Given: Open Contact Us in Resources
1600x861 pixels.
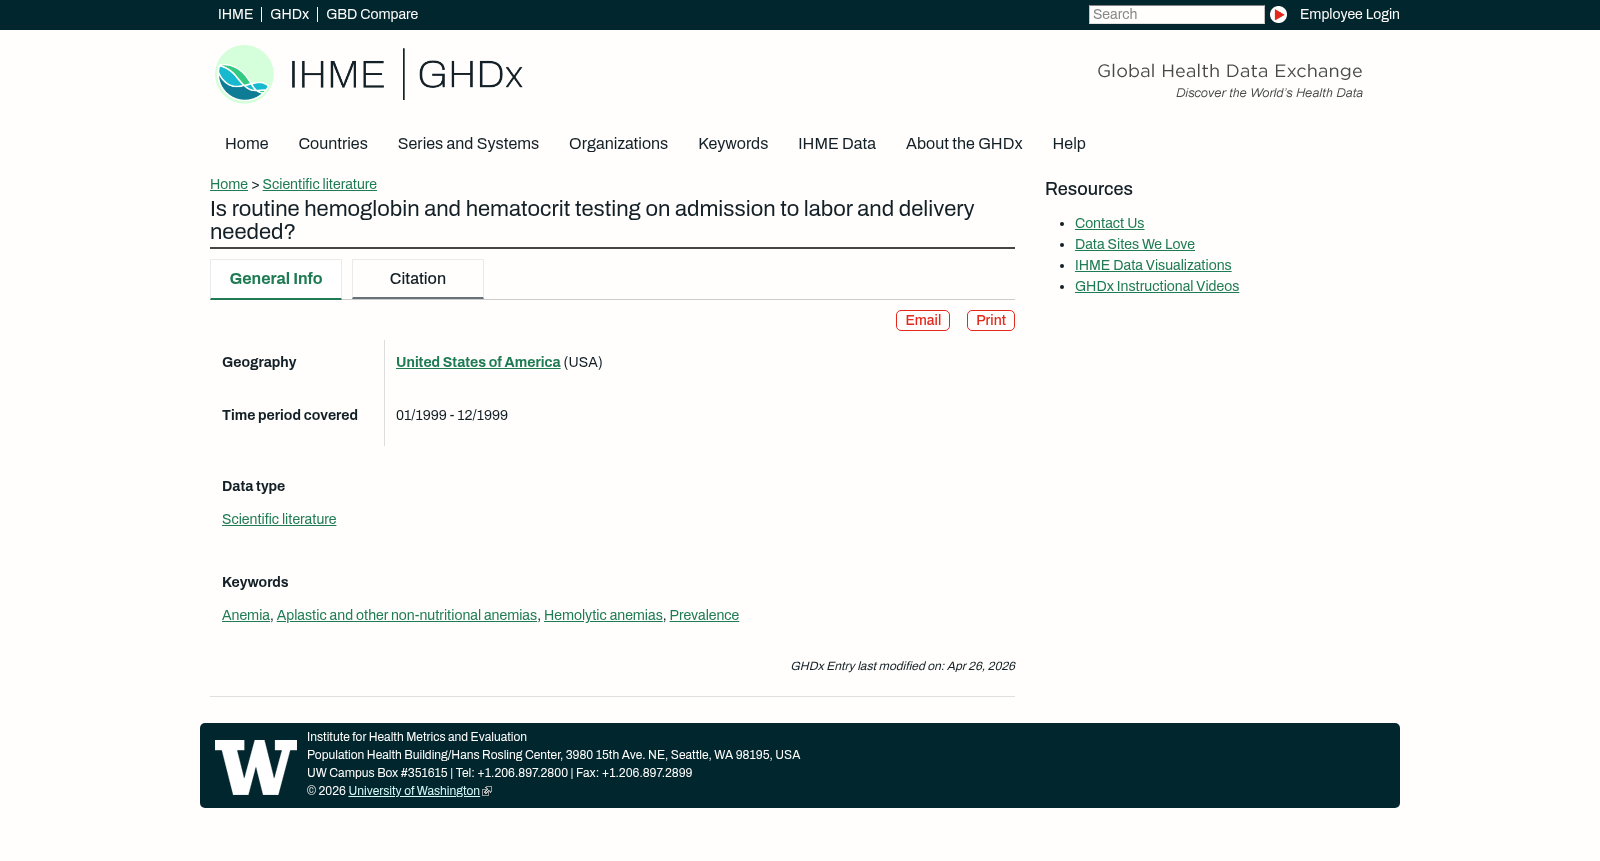Looking at the screenshot, I should click(1109, 223).
